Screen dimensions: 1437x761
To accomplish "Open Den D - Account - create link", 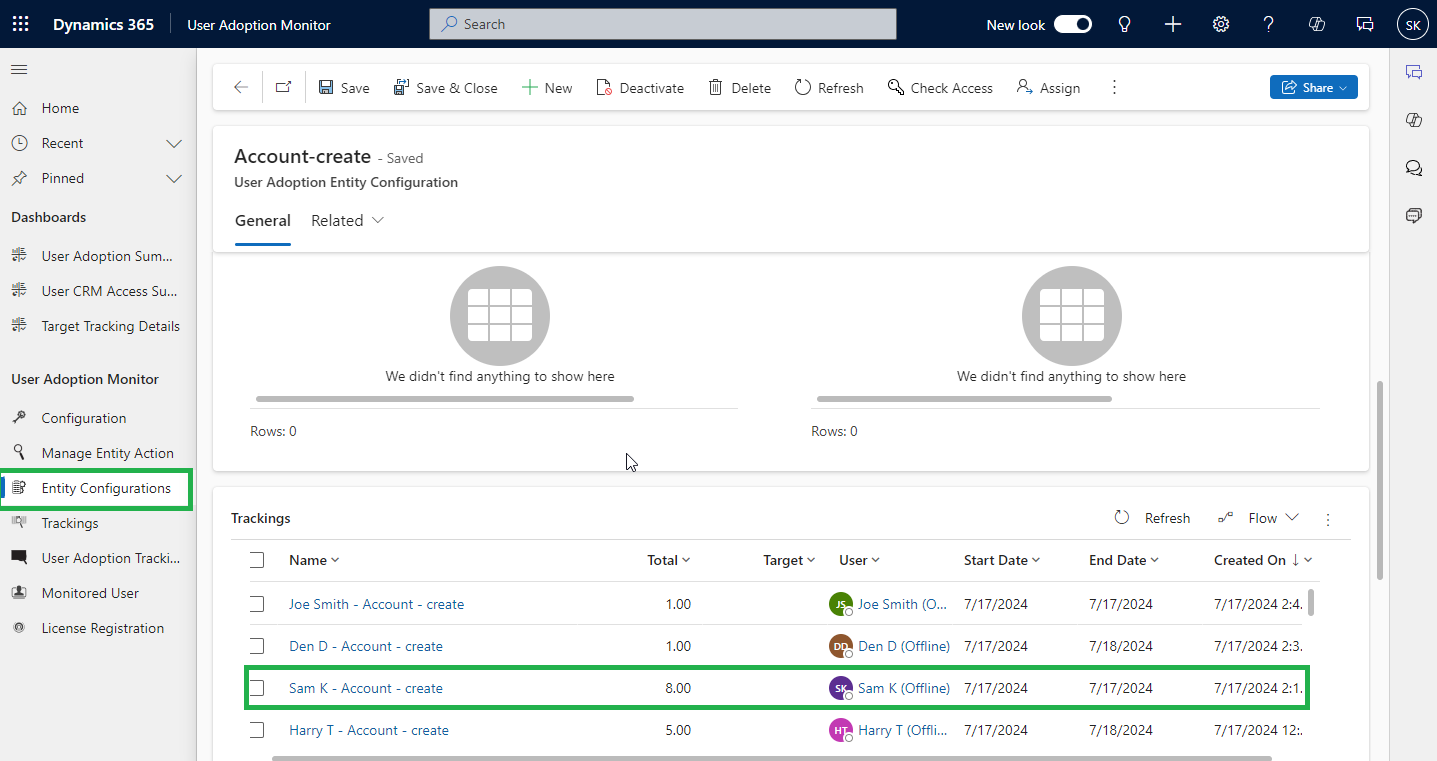I will pyautogui.click(x=366, y=646).
